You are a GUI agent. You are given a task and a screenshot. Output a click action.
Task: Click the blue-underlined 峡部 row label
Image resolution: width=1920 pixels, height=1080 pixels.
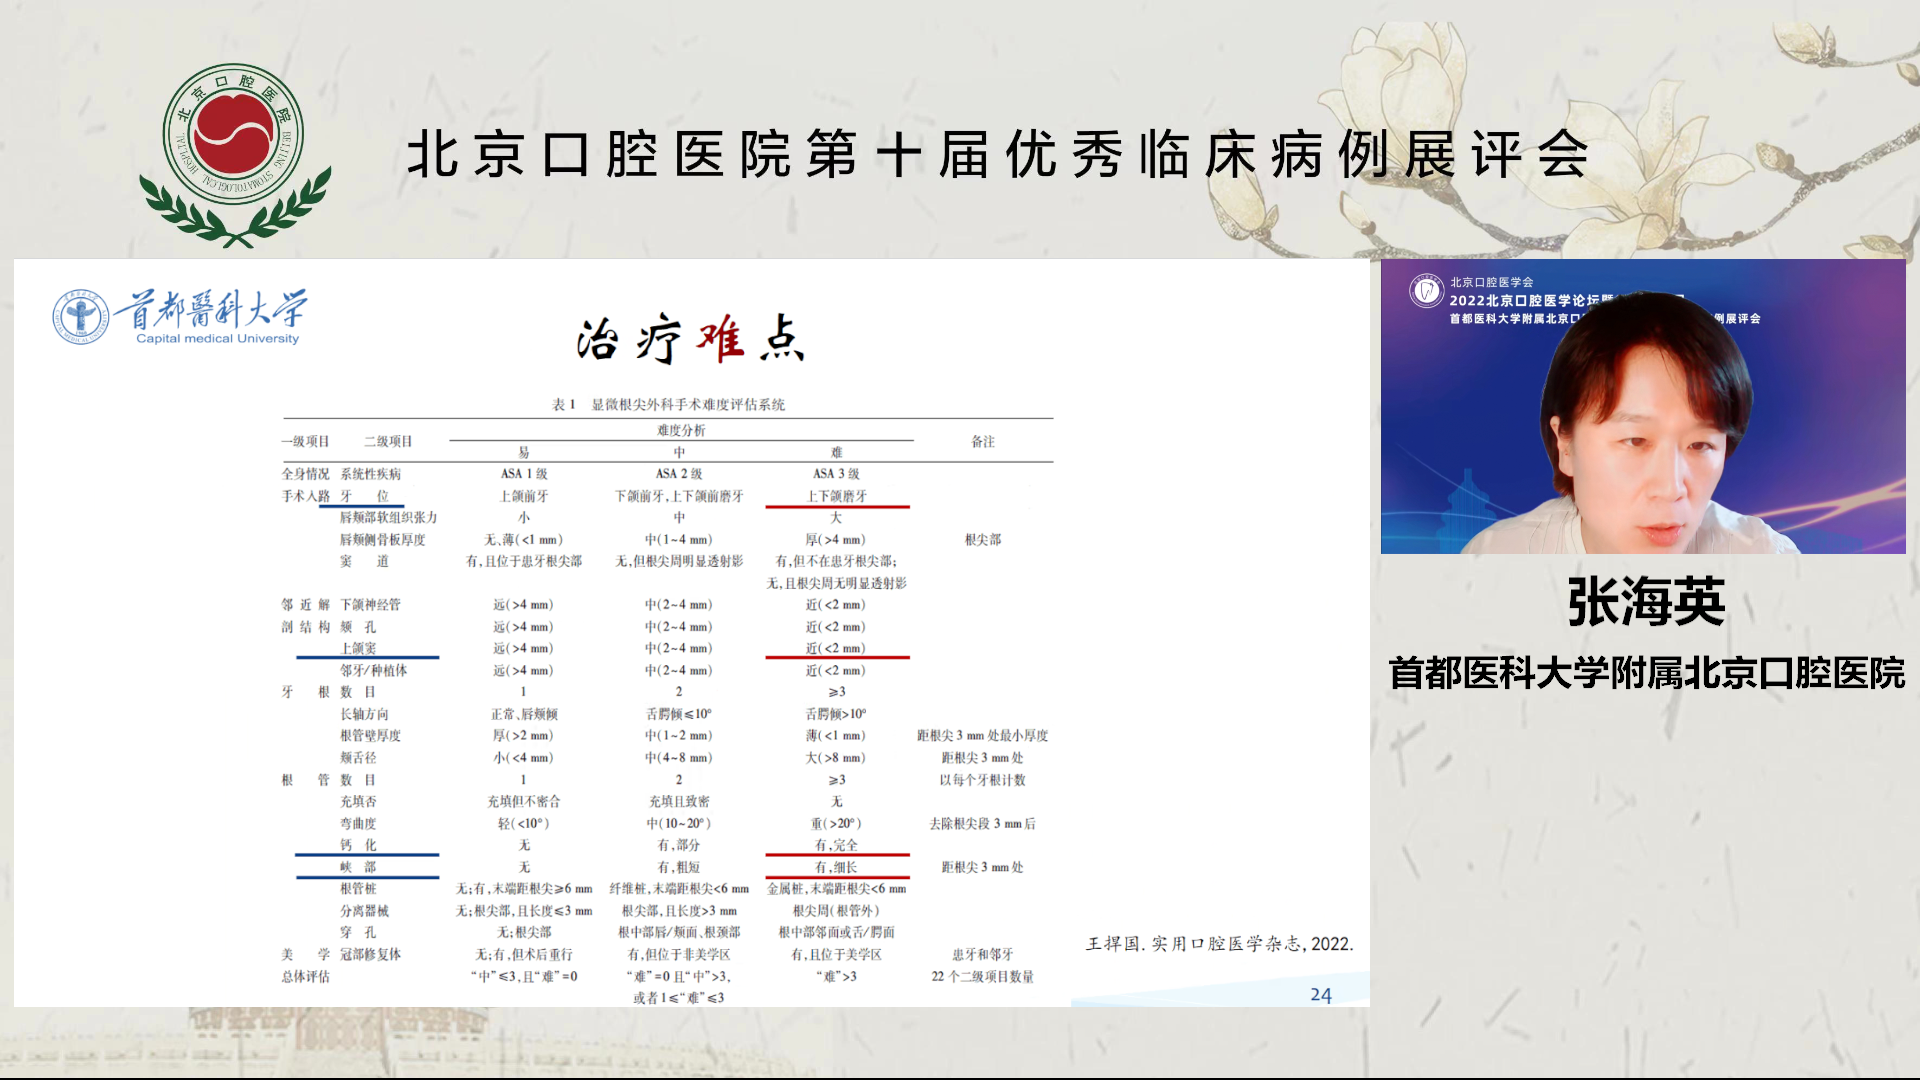(x=358, y=867)
